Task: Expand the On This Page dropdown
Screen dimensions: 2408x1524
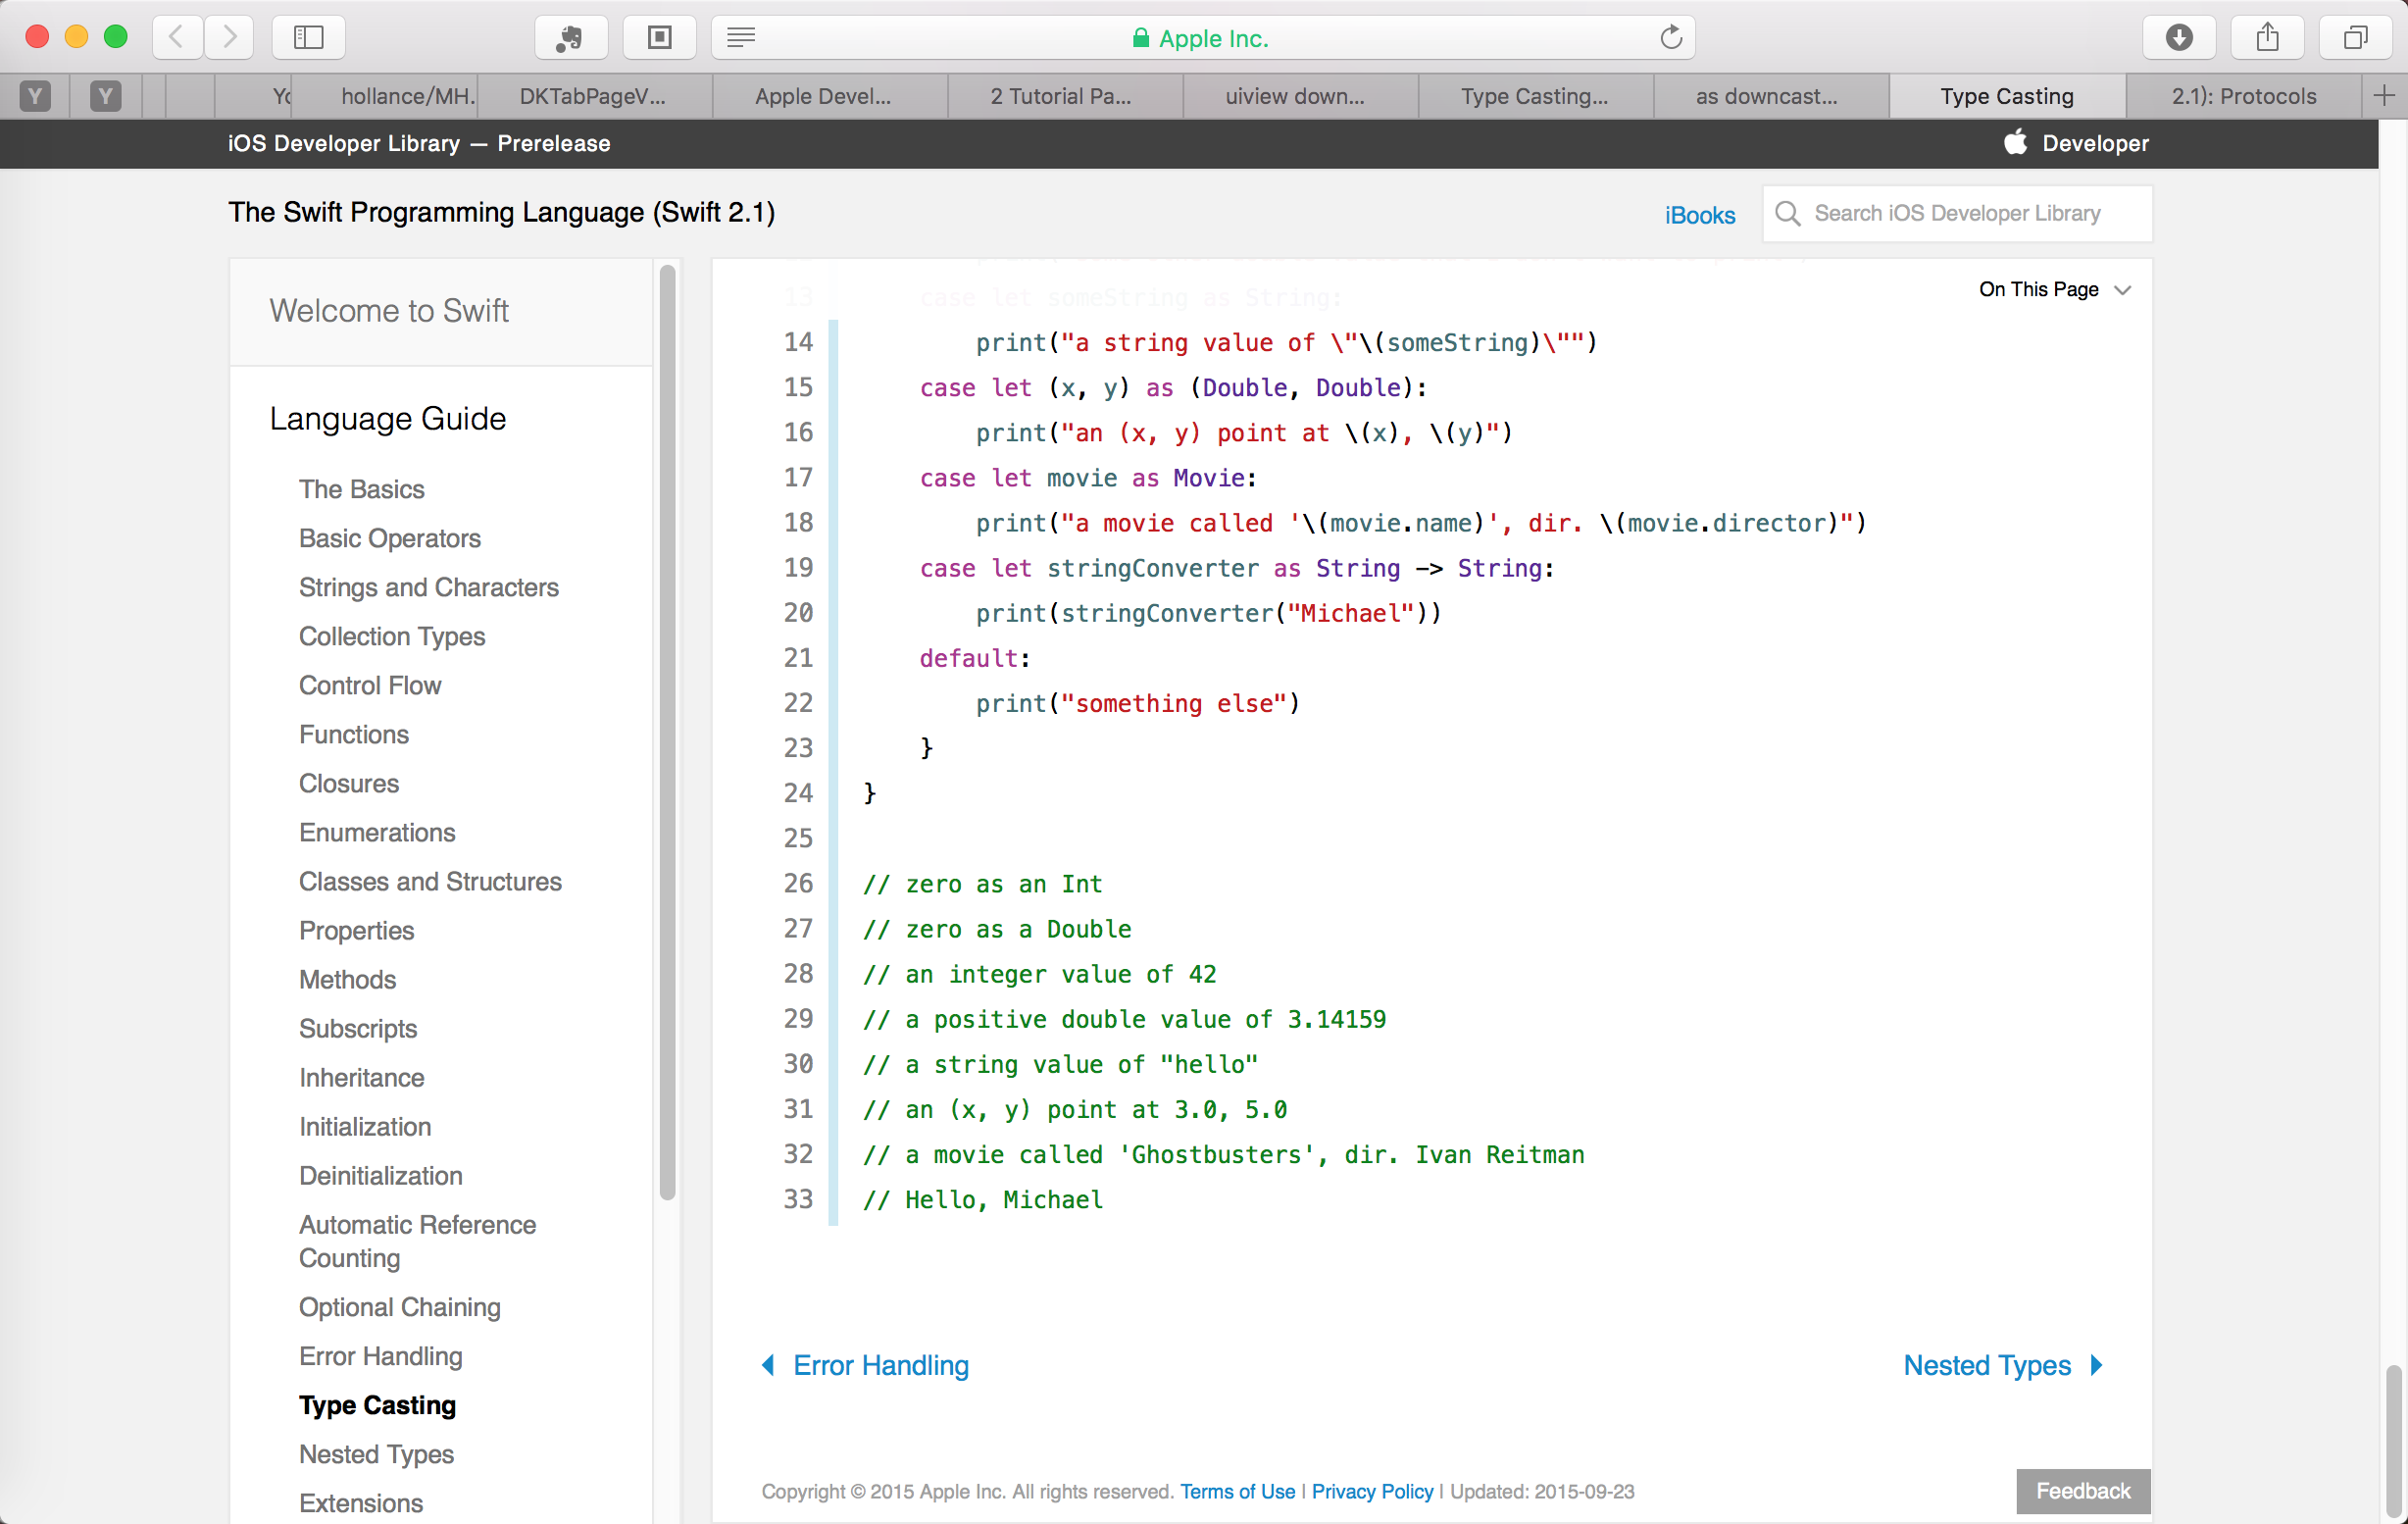Action: (x=2055, y=290)
